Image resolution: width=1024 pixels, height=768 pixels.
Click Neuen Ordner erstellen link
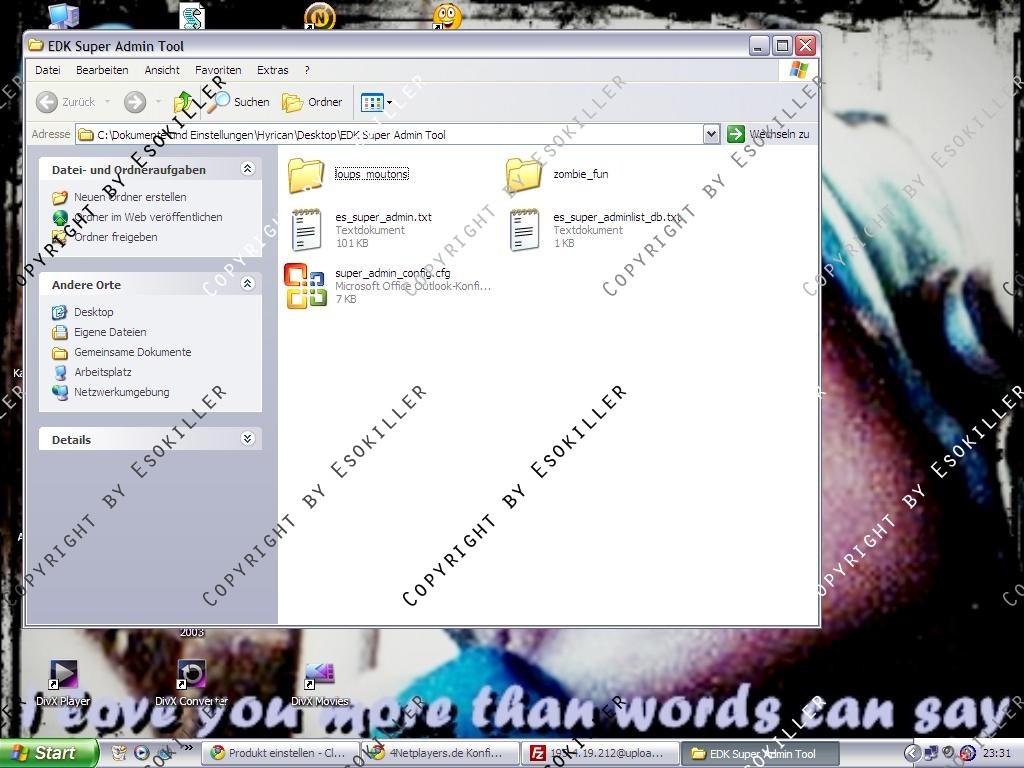point(129,197)
